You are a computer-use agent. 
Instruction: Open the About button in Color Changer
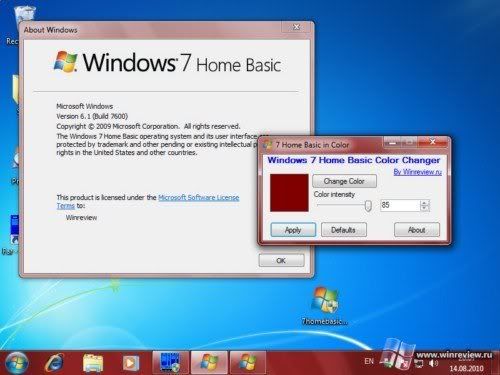click(417, 230)
